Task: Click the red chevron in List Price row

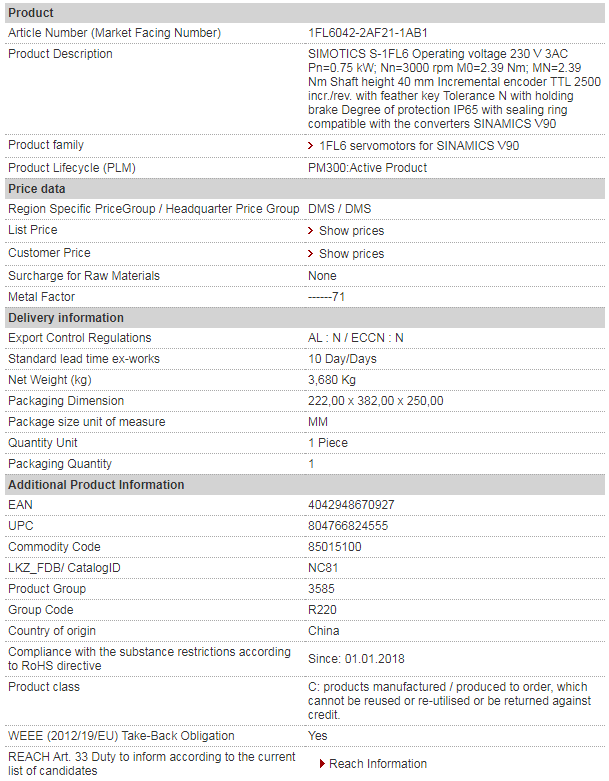Action: [311, 231]
